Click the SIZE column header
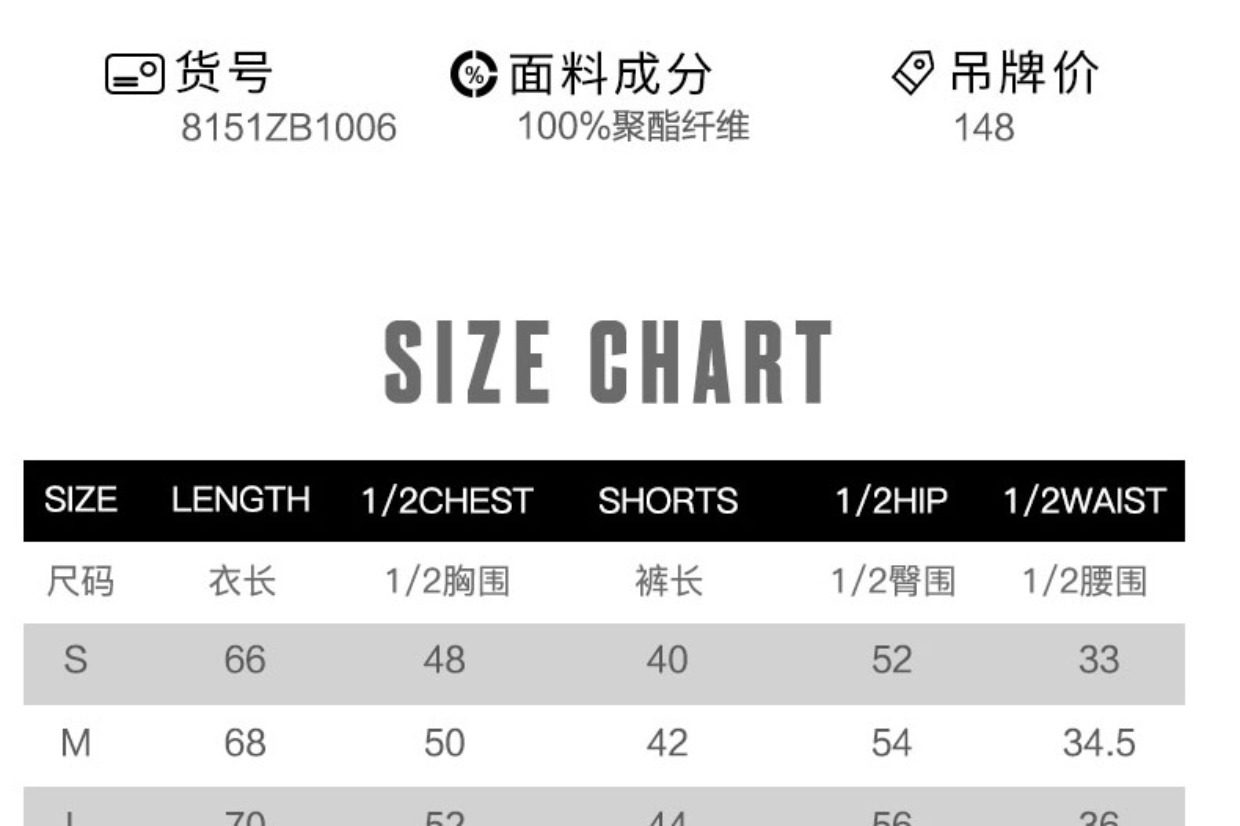 [80, 500]
